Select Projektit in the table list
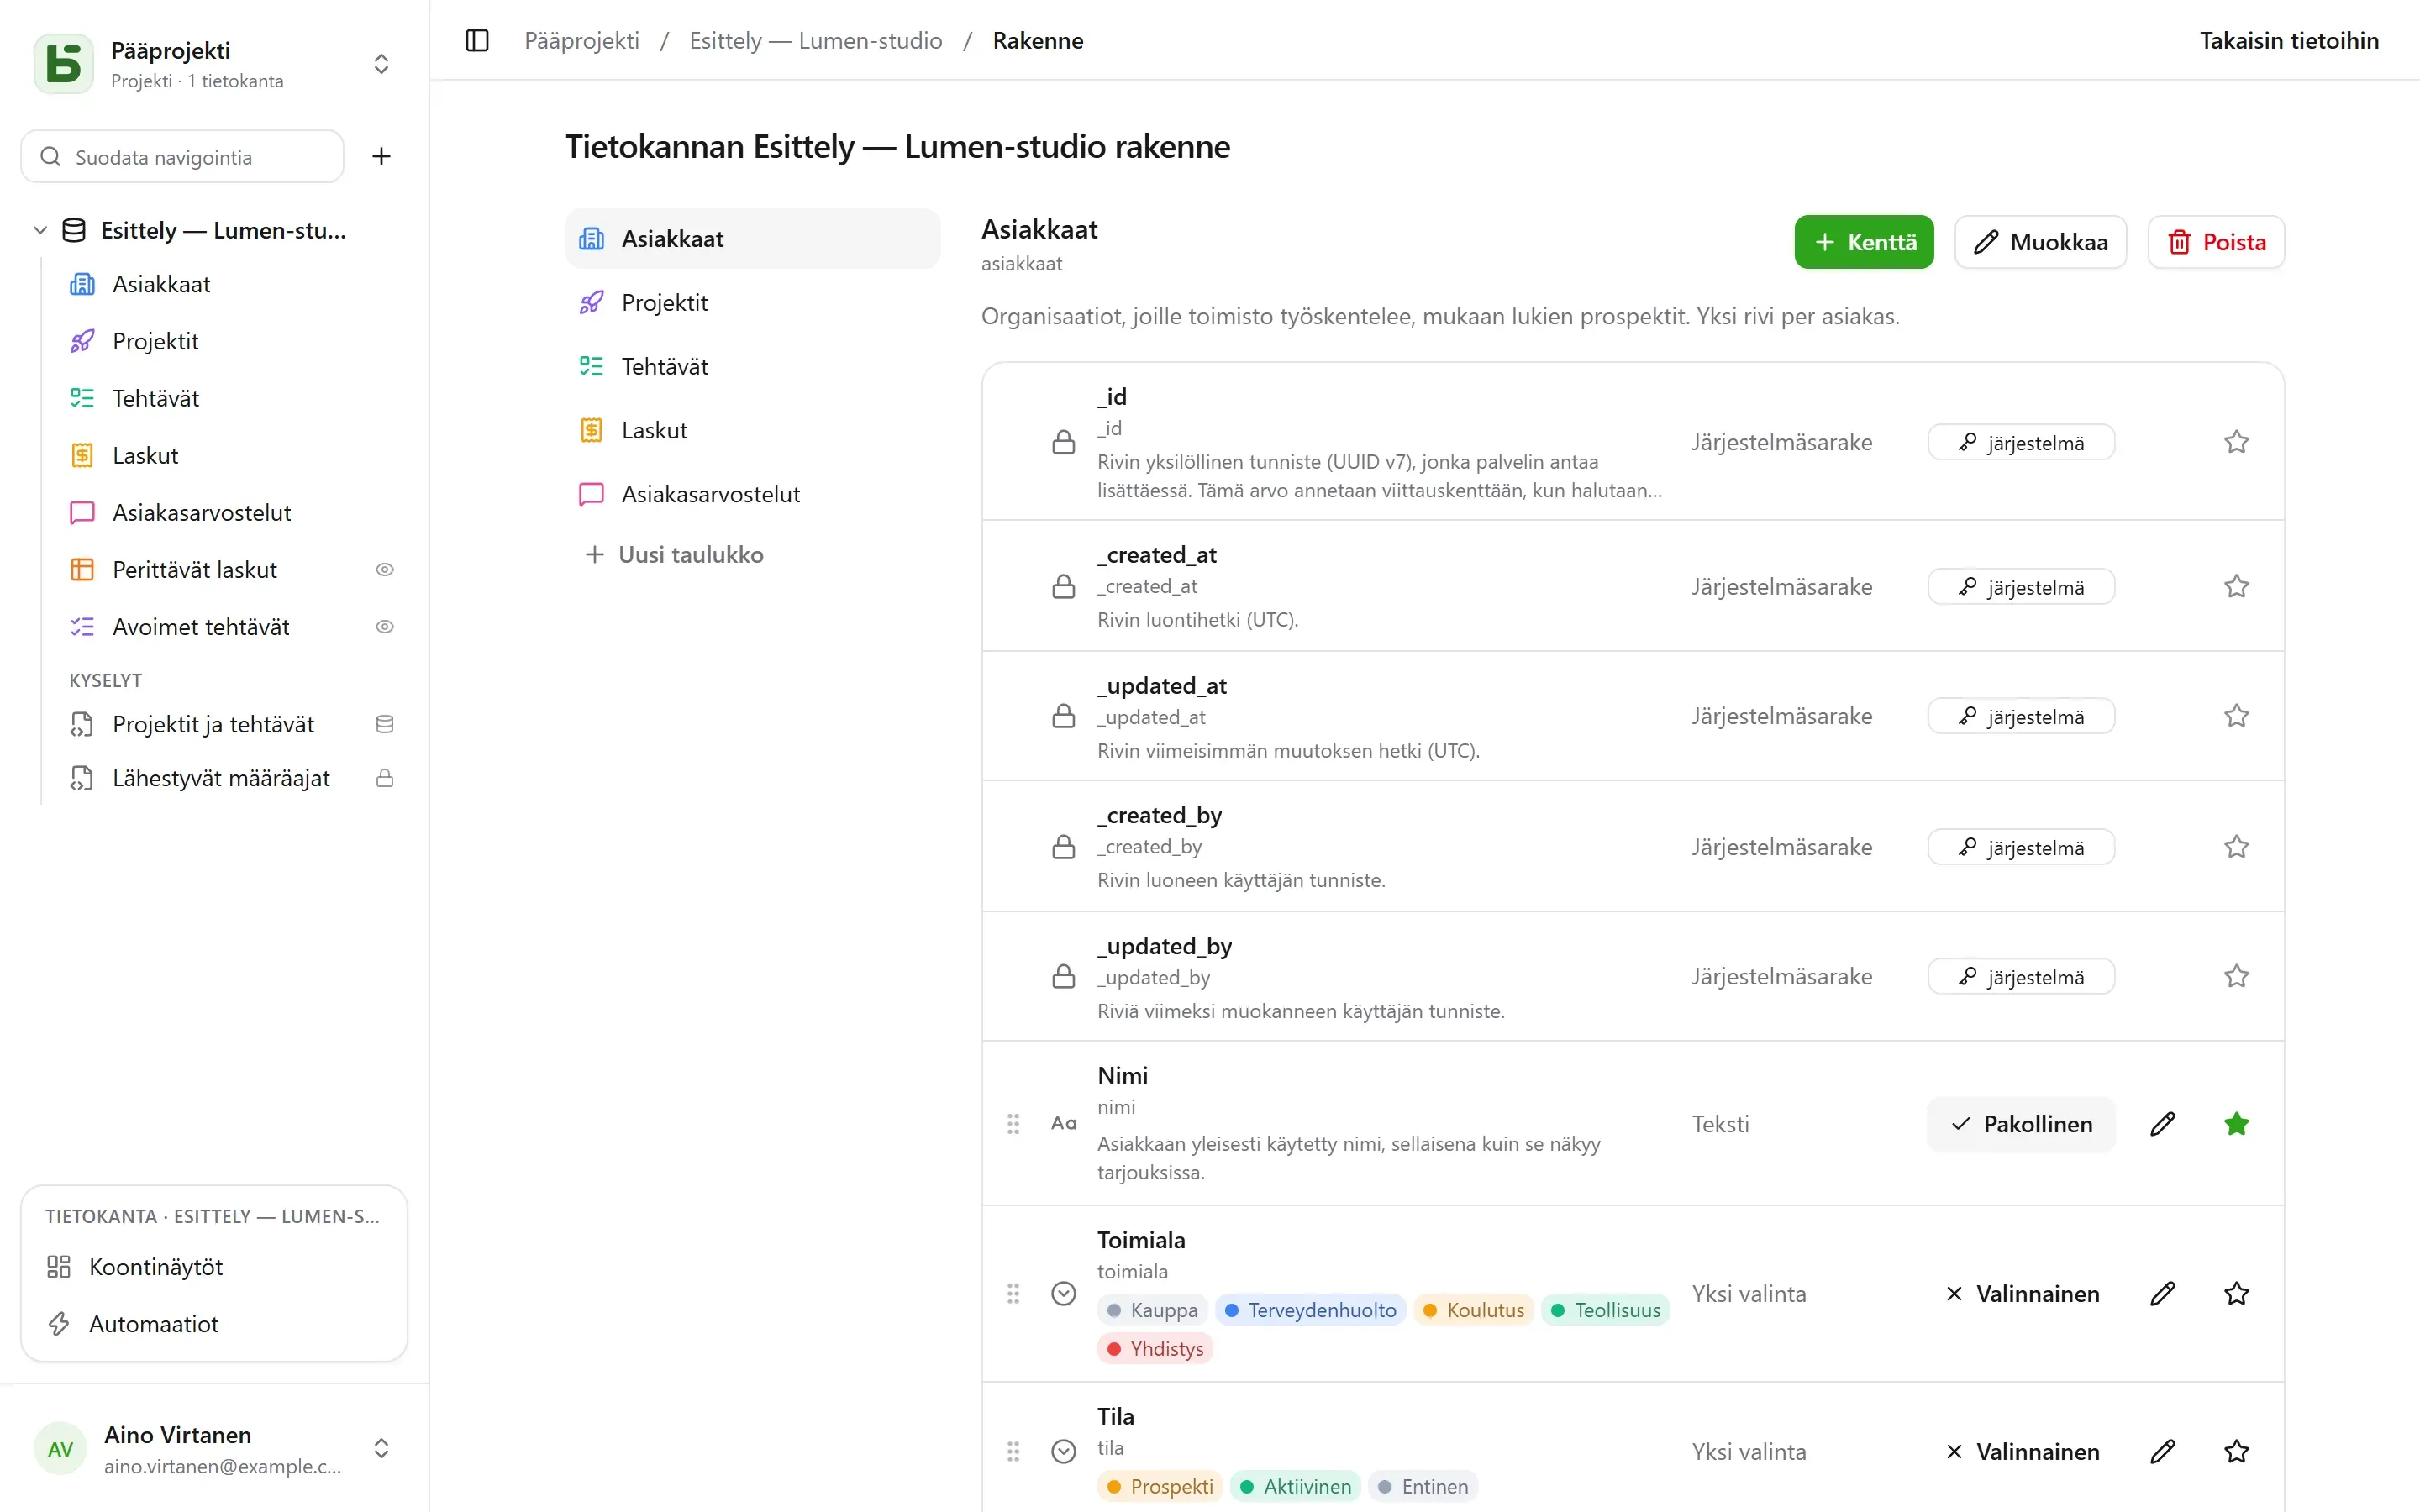2420x1512 pixels. coord(752,303)
